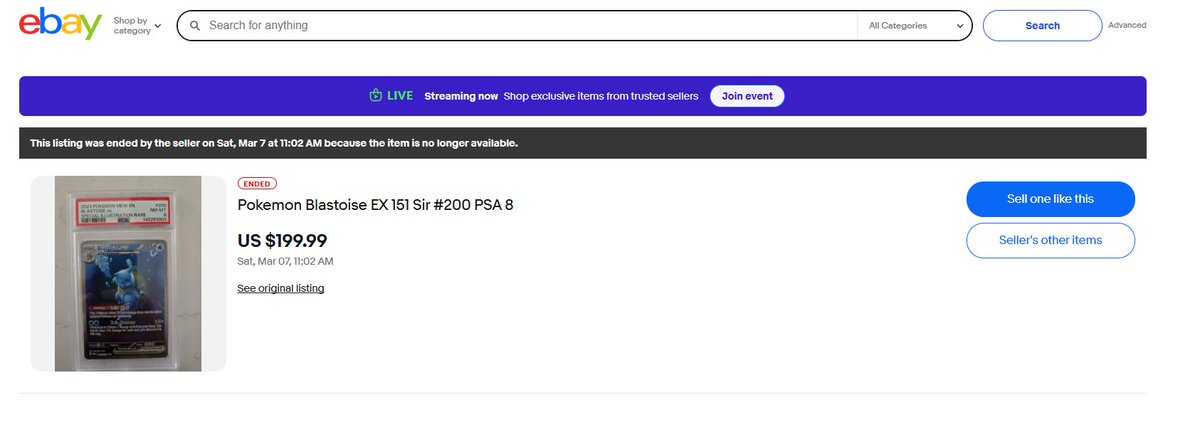Open the All Categories dropdown
The image size is (1200, 432).
[x=915, y=25]
